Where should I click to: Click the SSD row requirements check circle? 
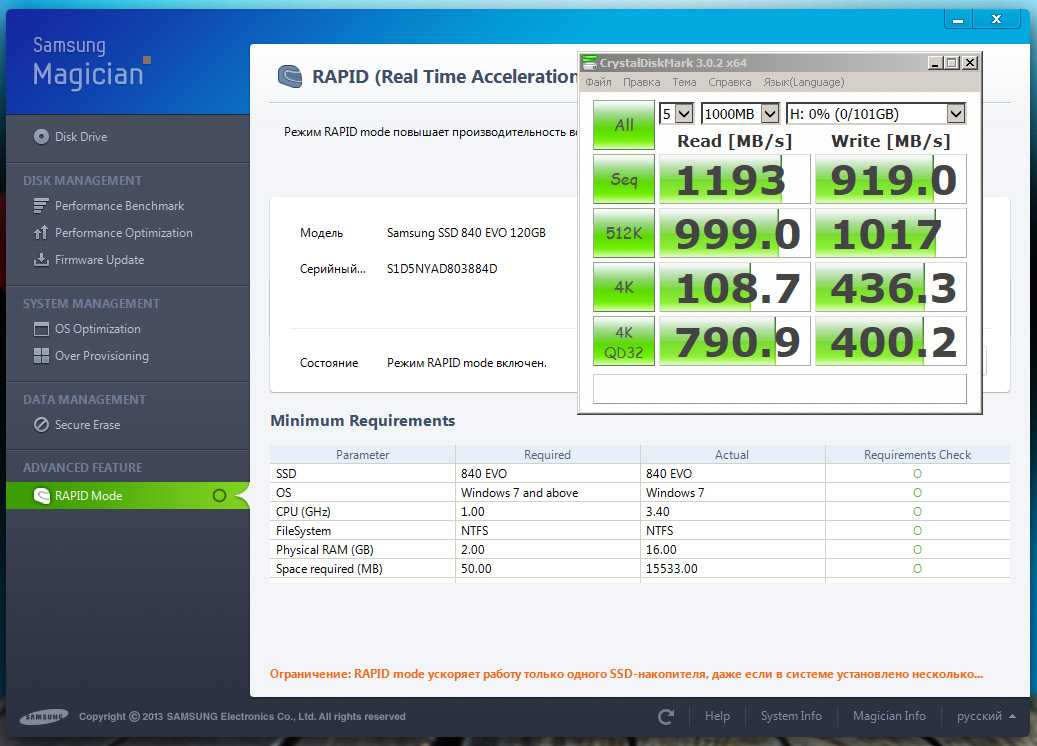(917, 474)
